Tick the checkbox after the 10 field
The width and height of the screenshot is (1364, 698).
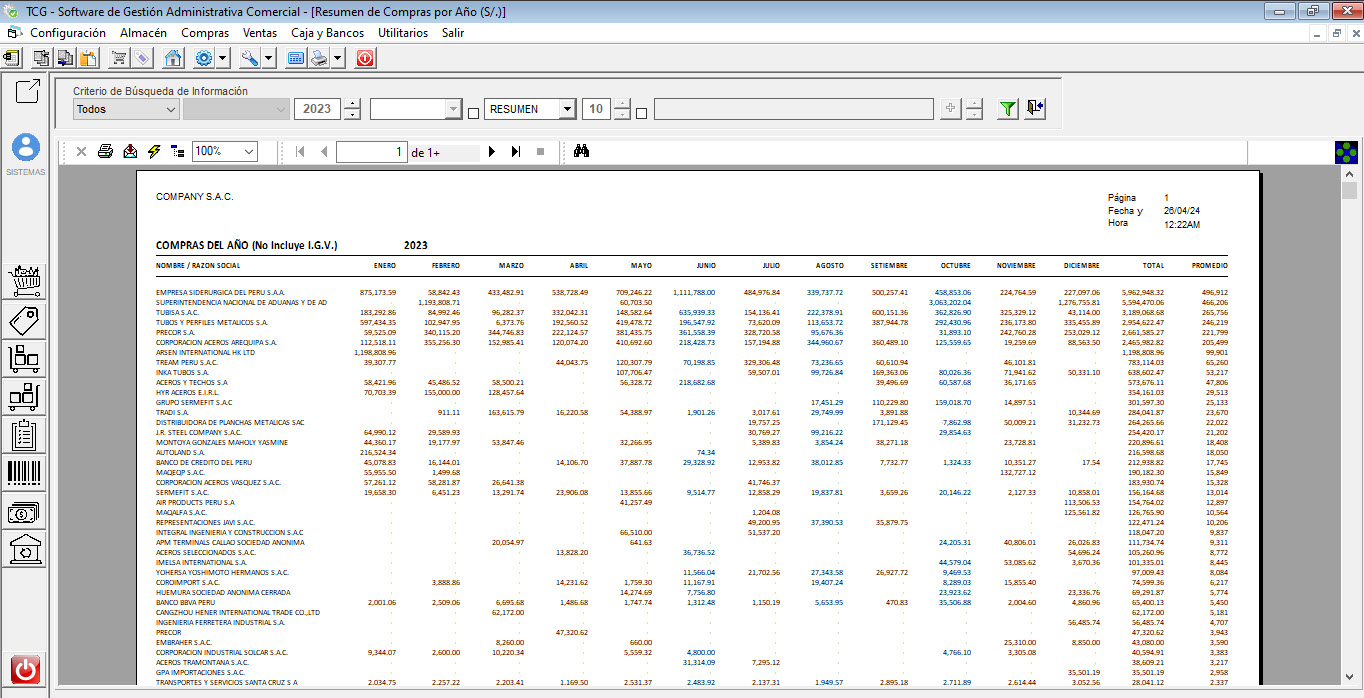641,113
